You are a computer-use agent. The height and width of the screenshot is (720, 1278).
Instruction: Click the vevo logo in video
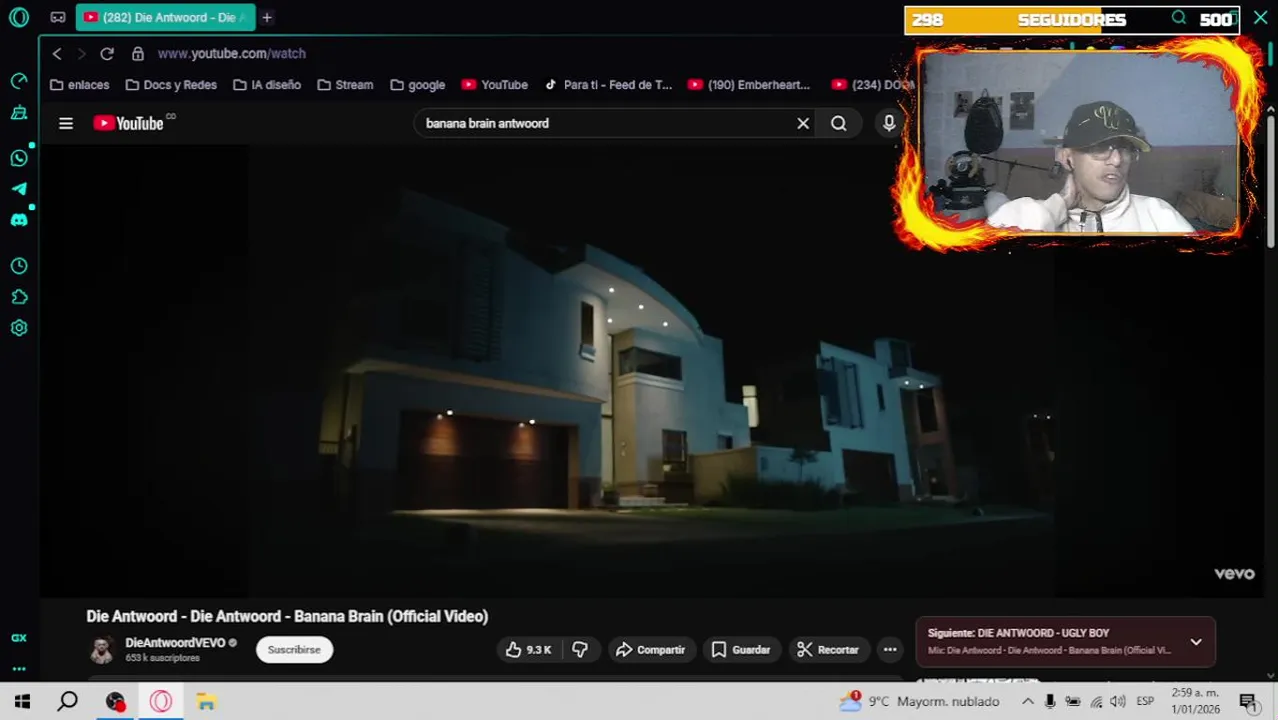(x=1234, y=574)
